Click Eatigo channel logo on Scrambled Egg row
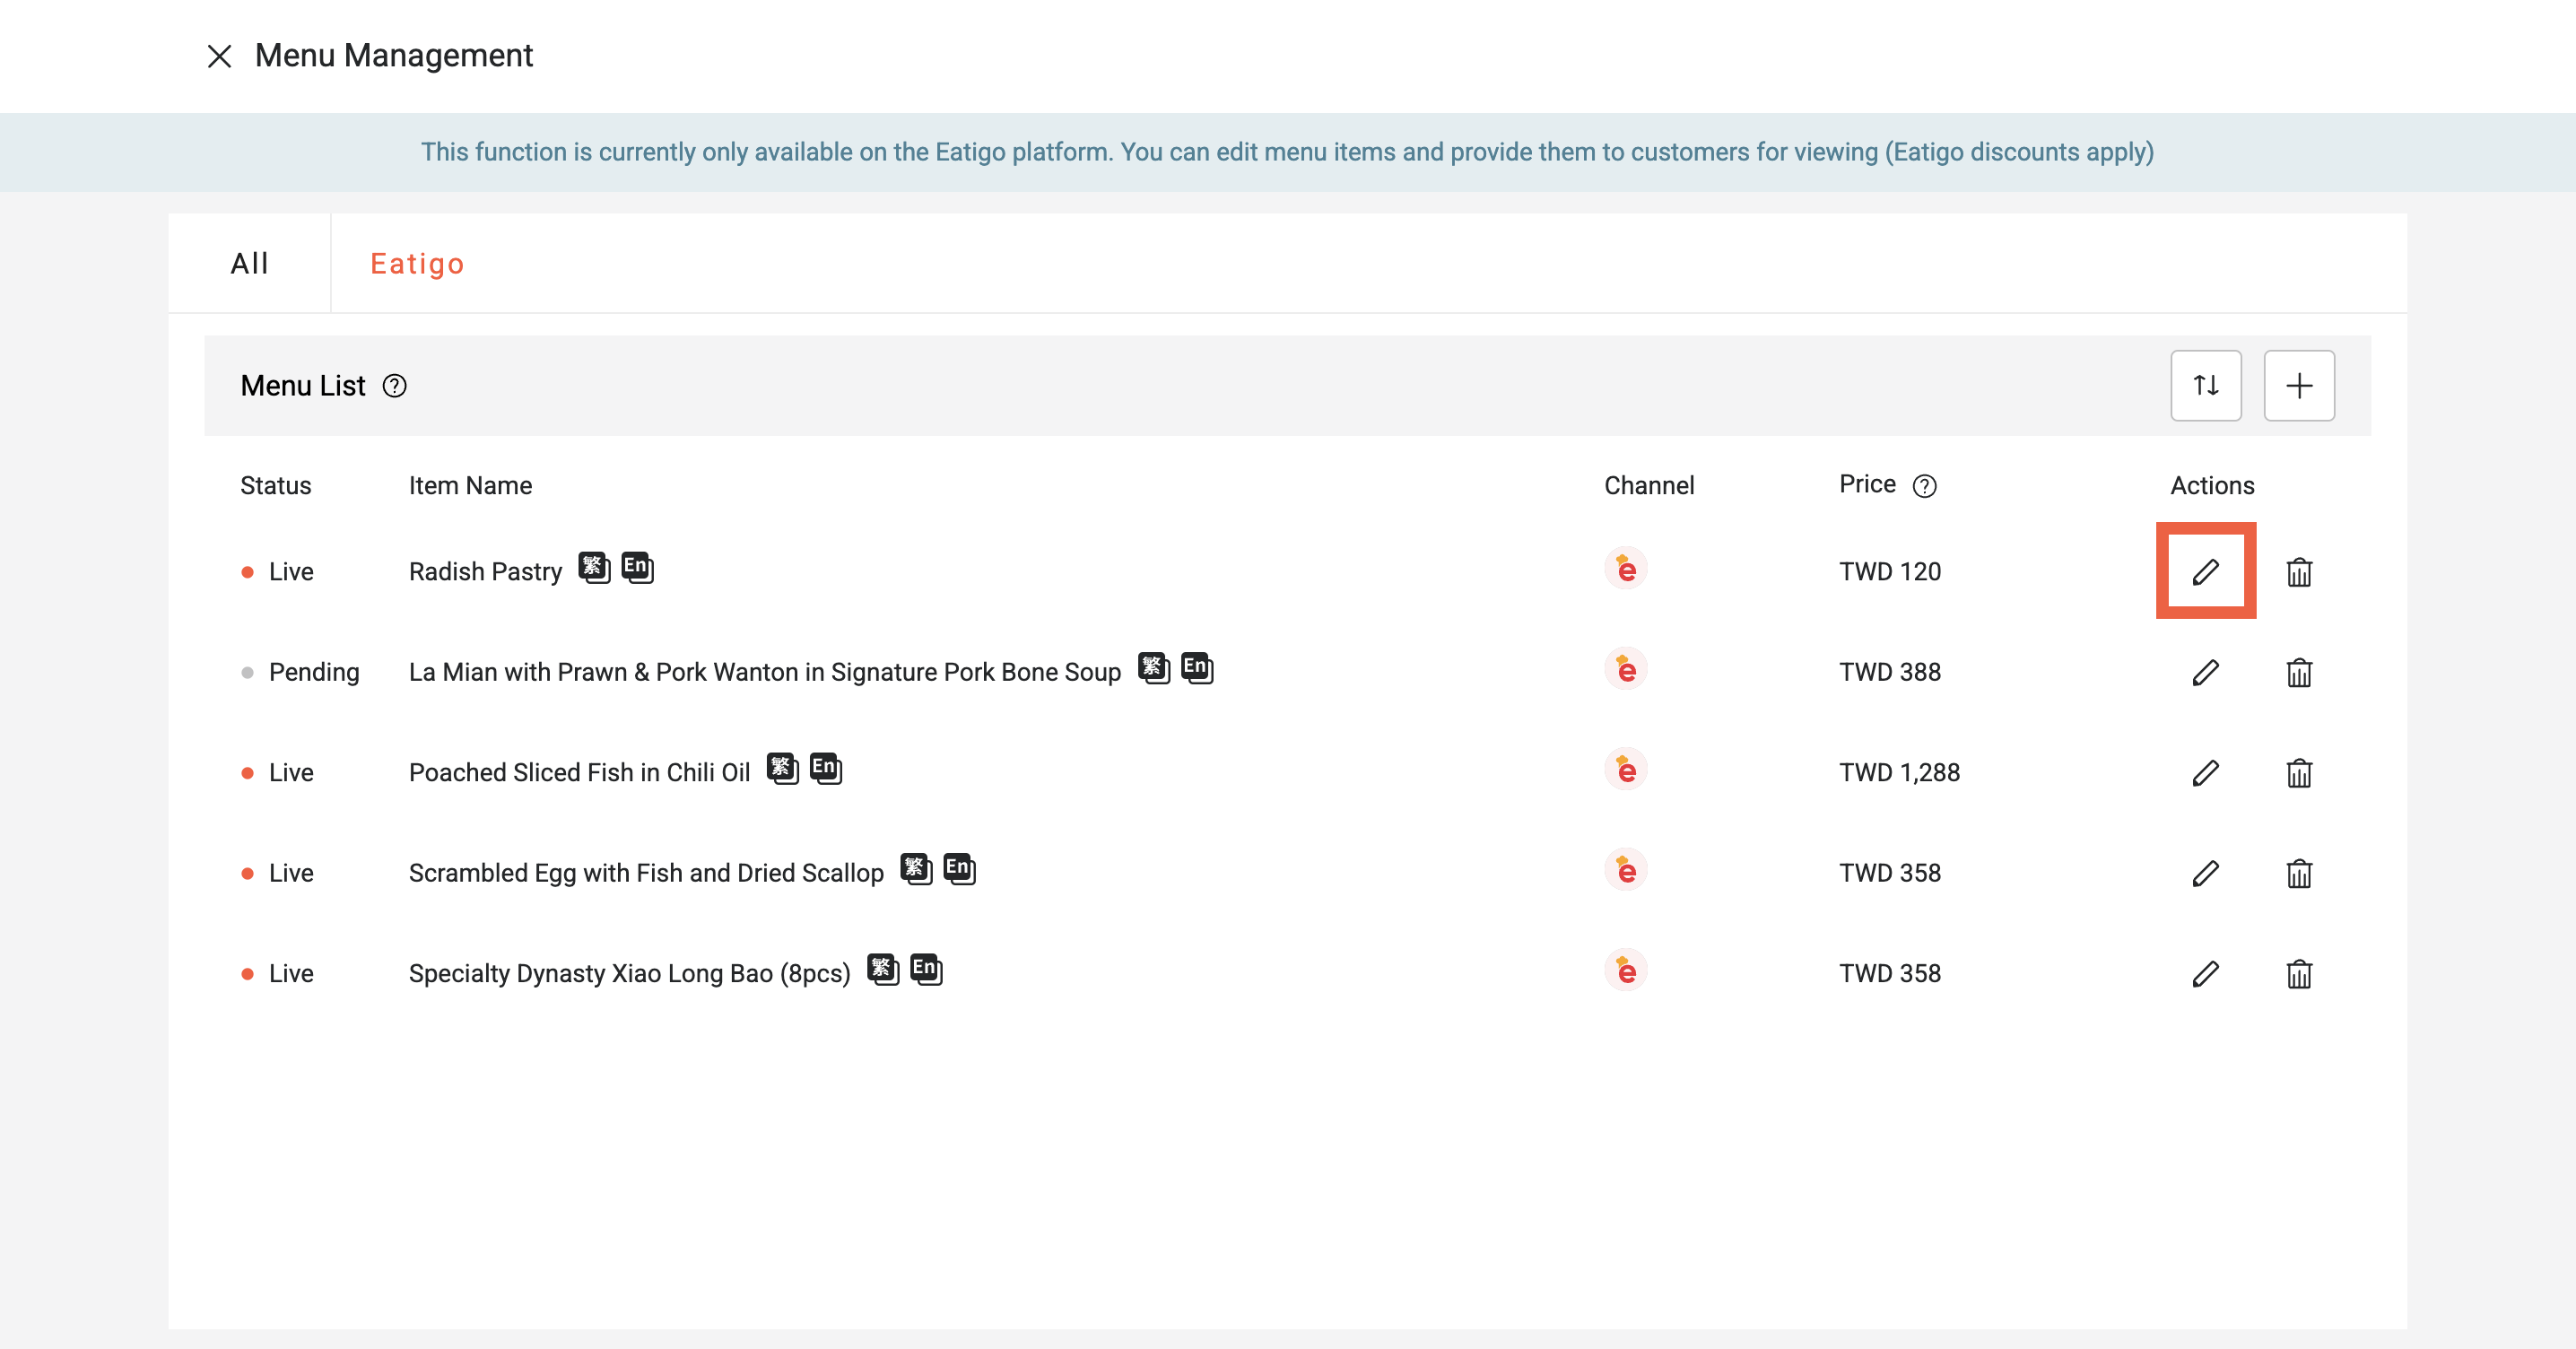This screenshot has height=1349, width=2576. (x=1626, y=870)
